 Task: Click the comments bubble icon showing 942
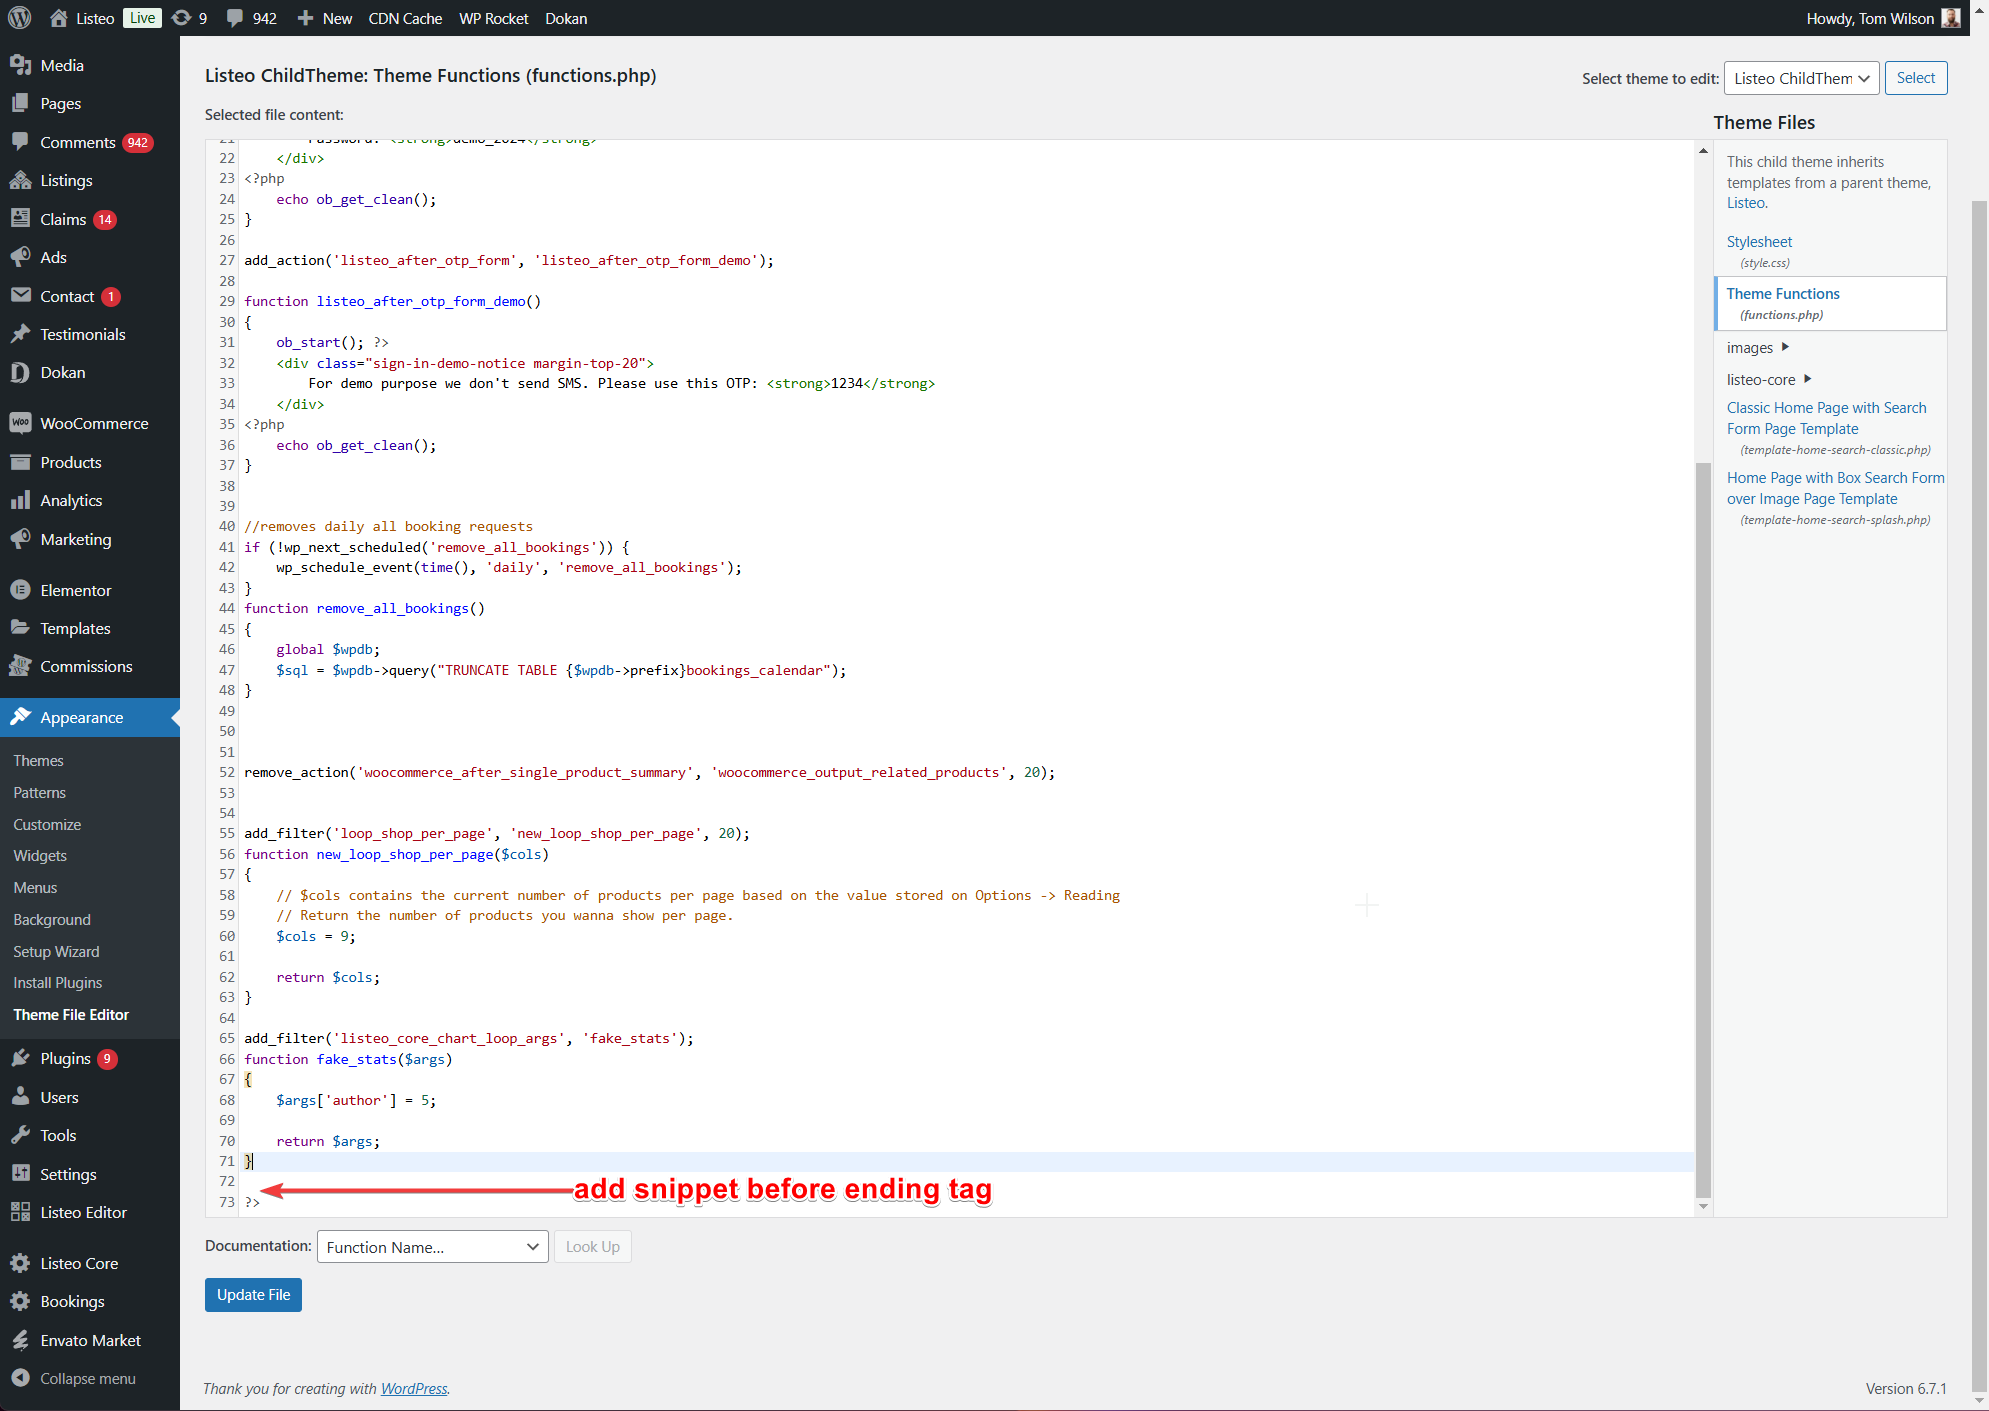click(235, 18)
